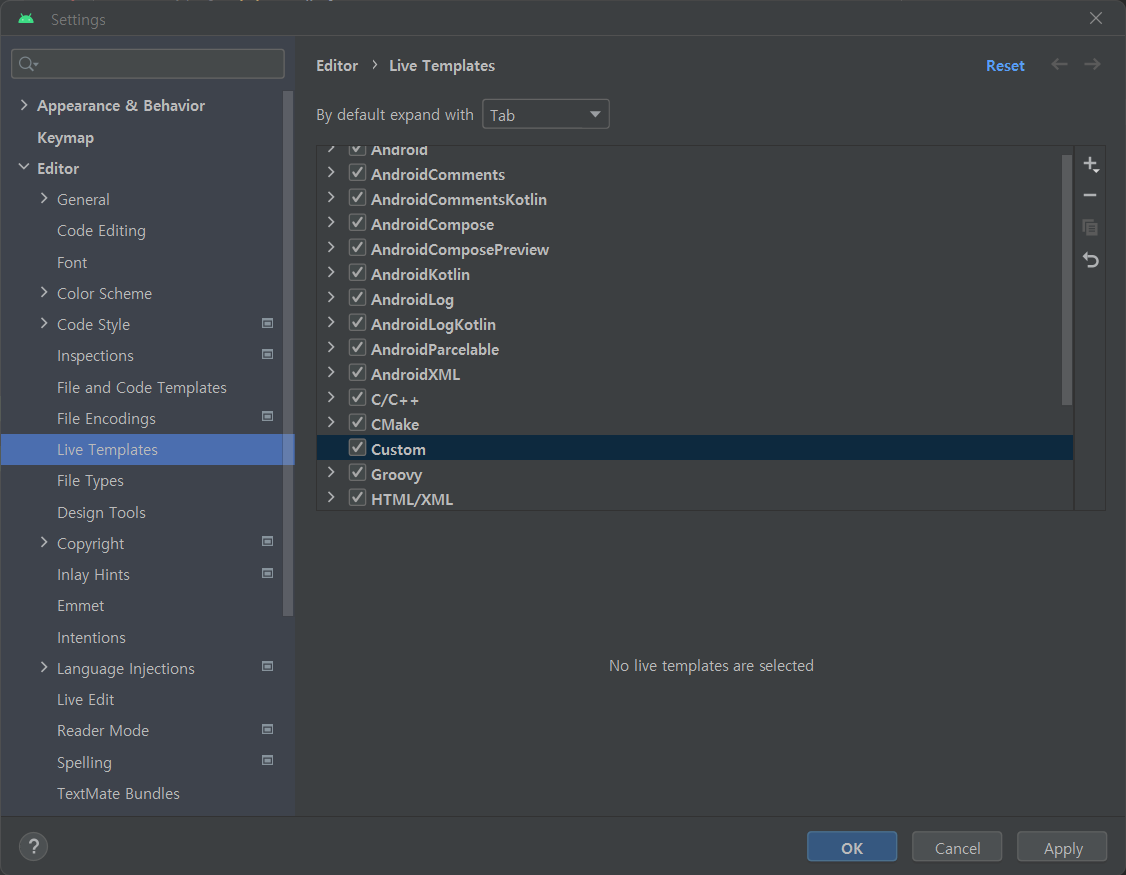Expand the Code Style subsection
The image size is (1126, 875).
click(44, 323)
